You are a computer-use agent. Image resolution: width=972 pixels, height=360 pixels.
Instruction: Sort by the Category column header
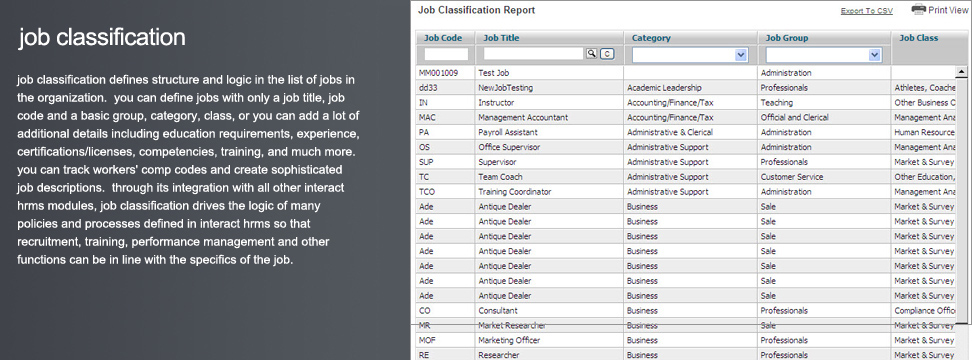pos(651,38)
